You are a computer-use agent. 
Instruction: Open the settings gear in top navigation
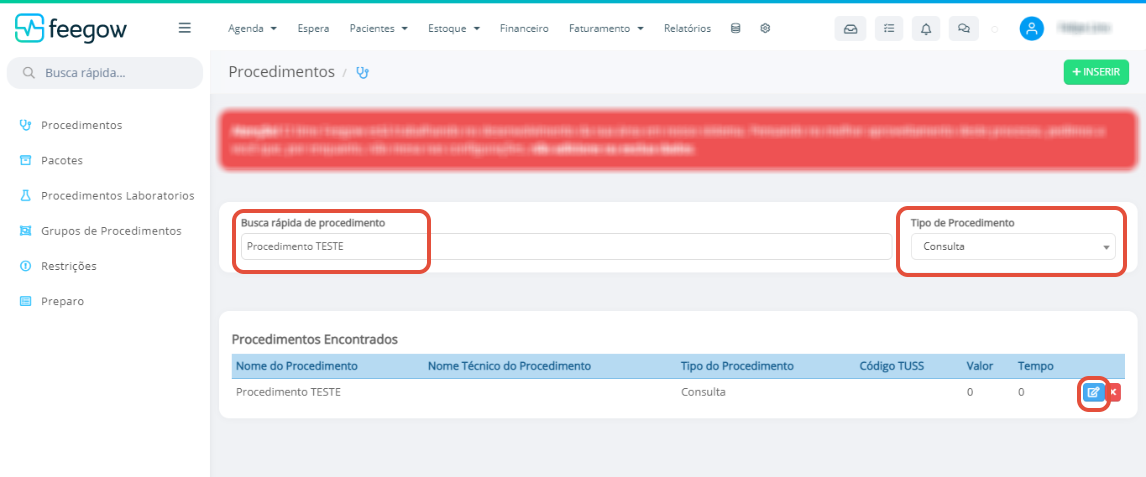(765, 28)
